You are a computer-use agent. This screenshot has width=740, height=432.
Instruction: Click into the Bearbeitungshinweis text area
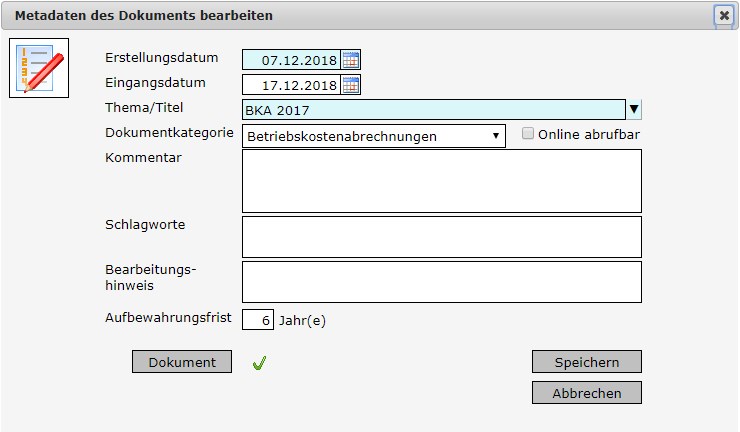(x=442, y=282)
